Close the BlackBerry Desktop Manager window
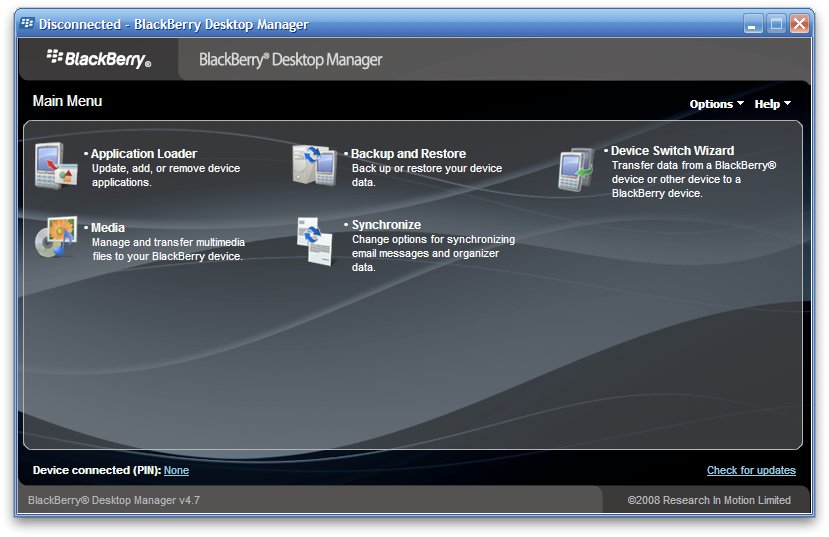Image resolution: width=829 pixels, height=537 pixels. (799, 24)
